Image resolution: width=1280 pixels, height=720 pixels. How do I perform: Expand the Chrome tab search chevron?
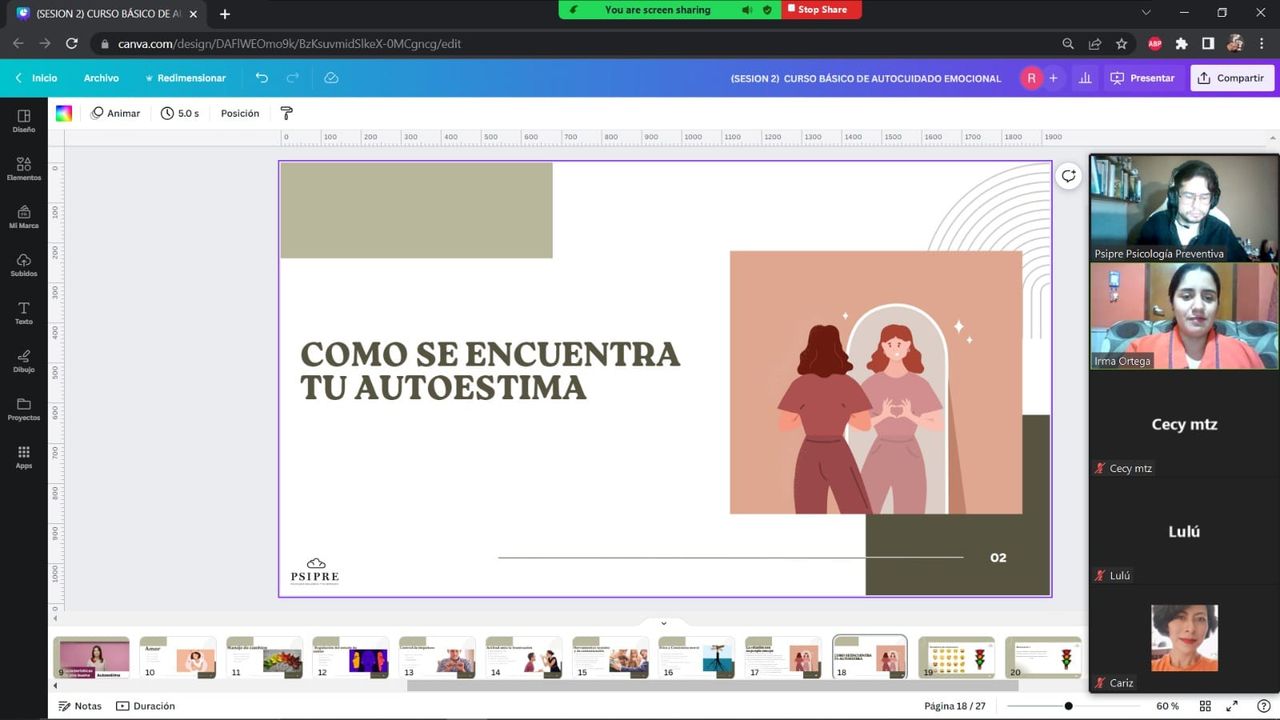pyautogui.click(x=1146, y=13)
